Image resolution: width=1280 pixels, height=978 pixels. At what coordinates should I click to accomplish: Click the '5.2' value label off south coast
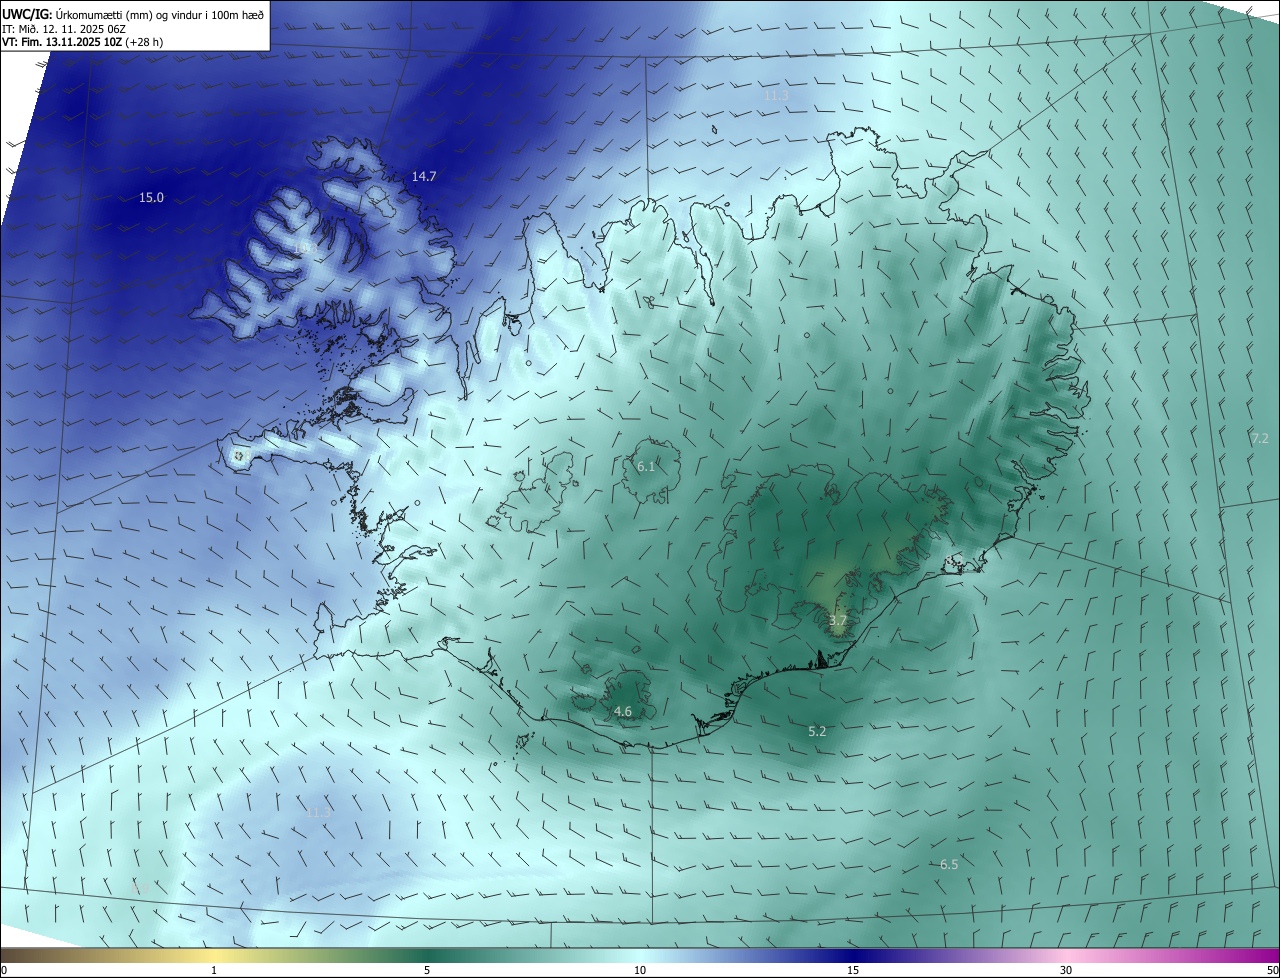[x=817, y=732]
